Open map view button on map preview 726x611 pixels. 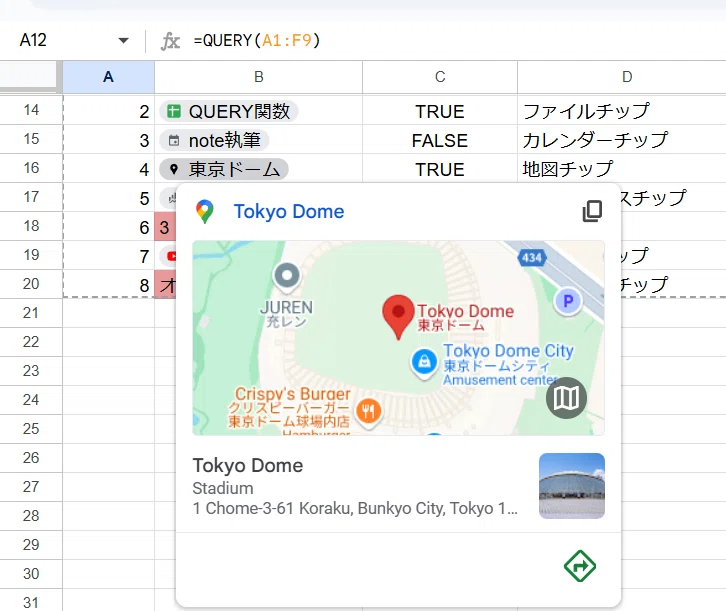click(x=566, y=398)
